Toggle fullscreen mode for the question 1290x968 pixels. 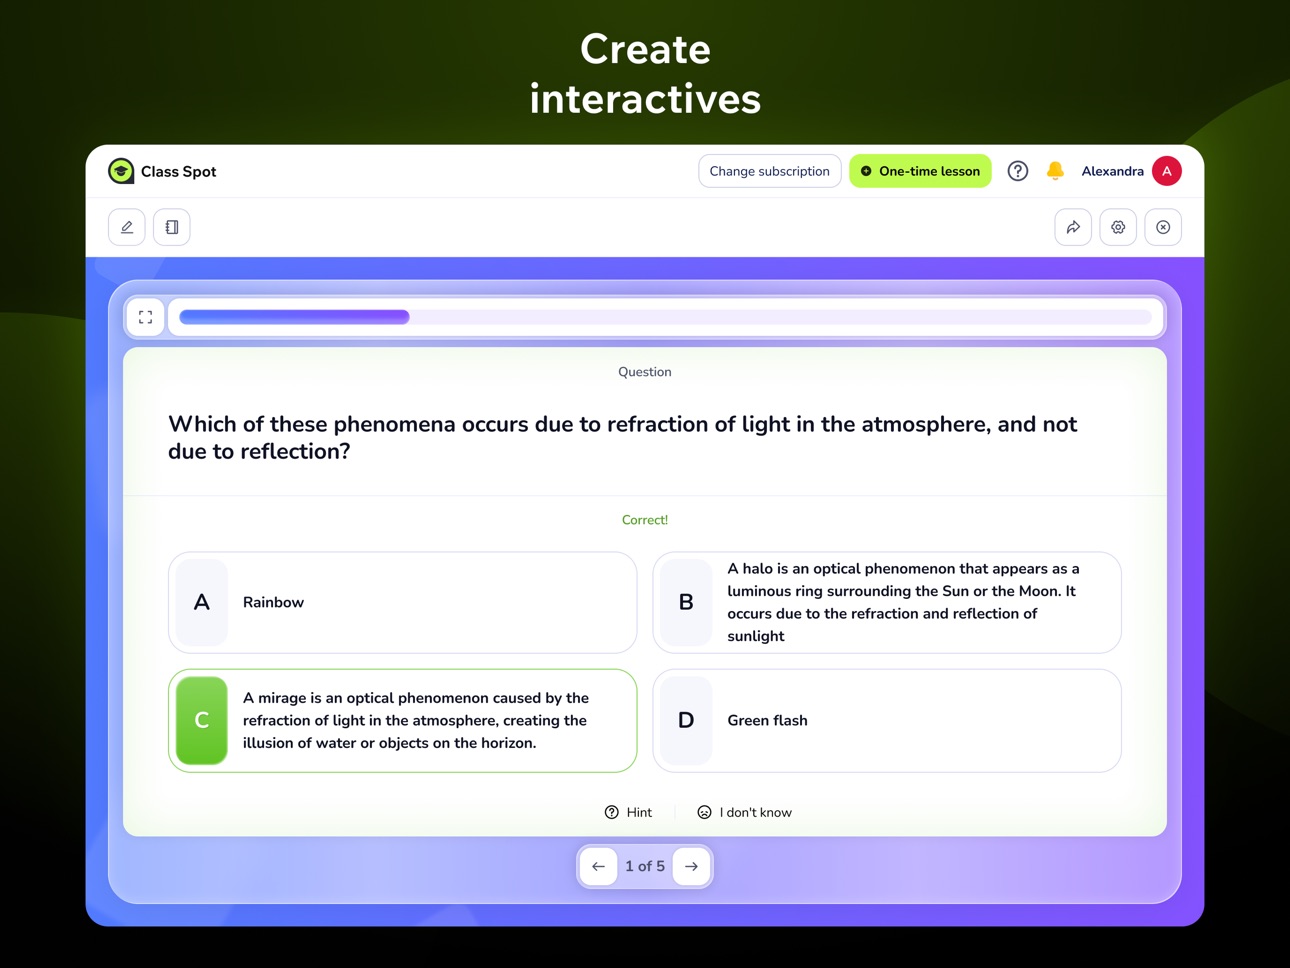coord(146,317)
